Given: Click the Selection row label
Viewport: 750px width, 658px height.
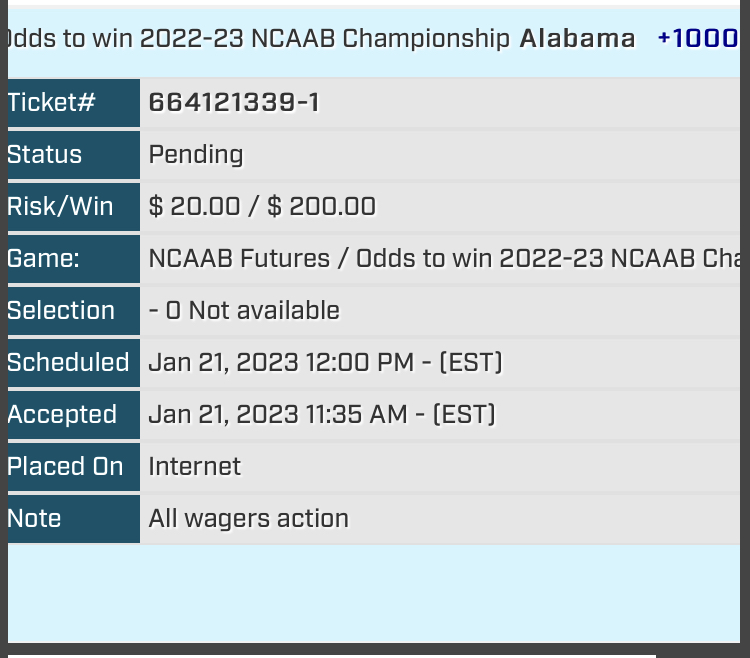Looking at the screenshot, I should tap(61, 311).
